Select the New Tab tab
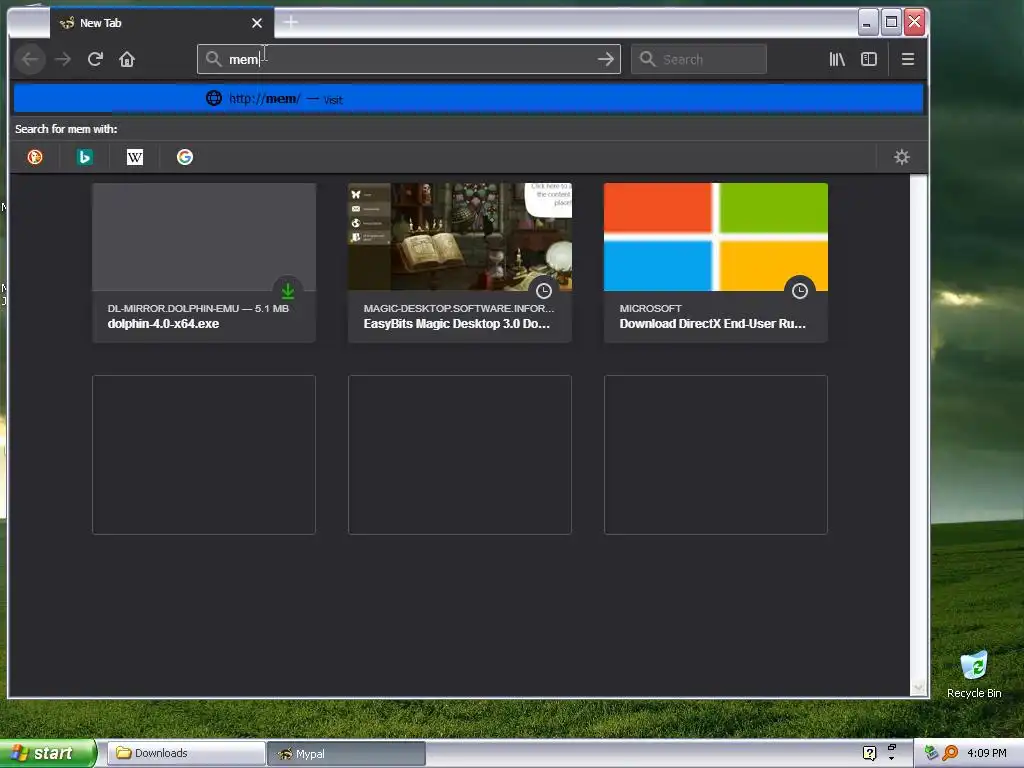 162,23
